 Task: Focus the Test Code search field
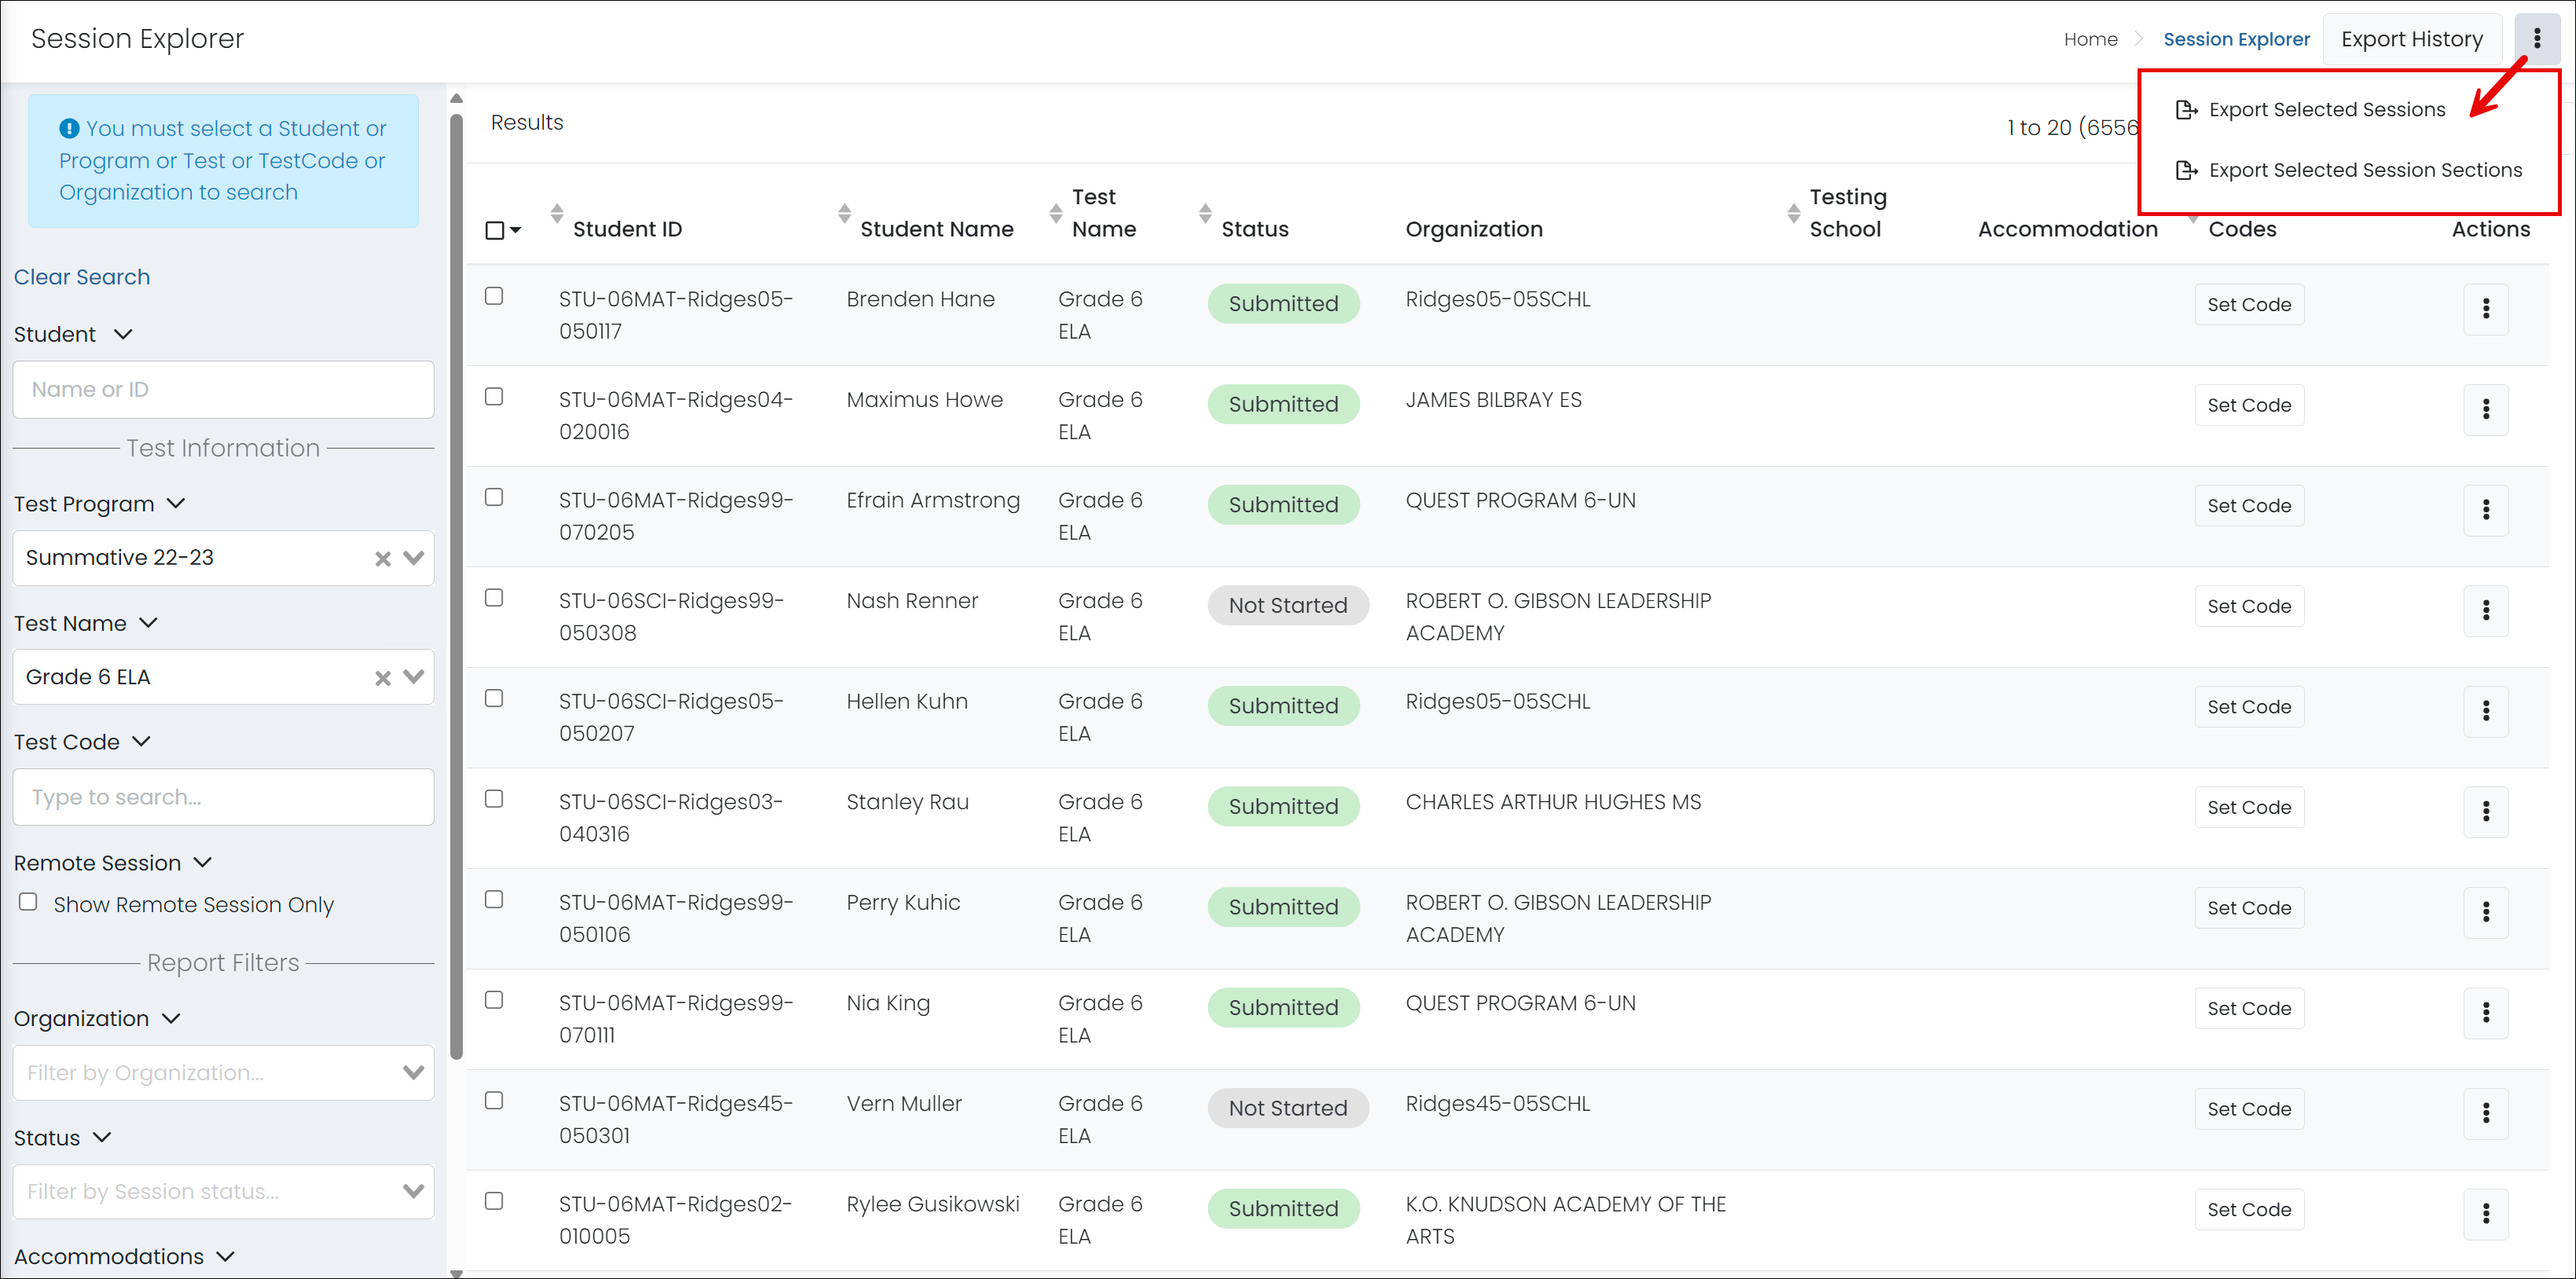(223, 797)
